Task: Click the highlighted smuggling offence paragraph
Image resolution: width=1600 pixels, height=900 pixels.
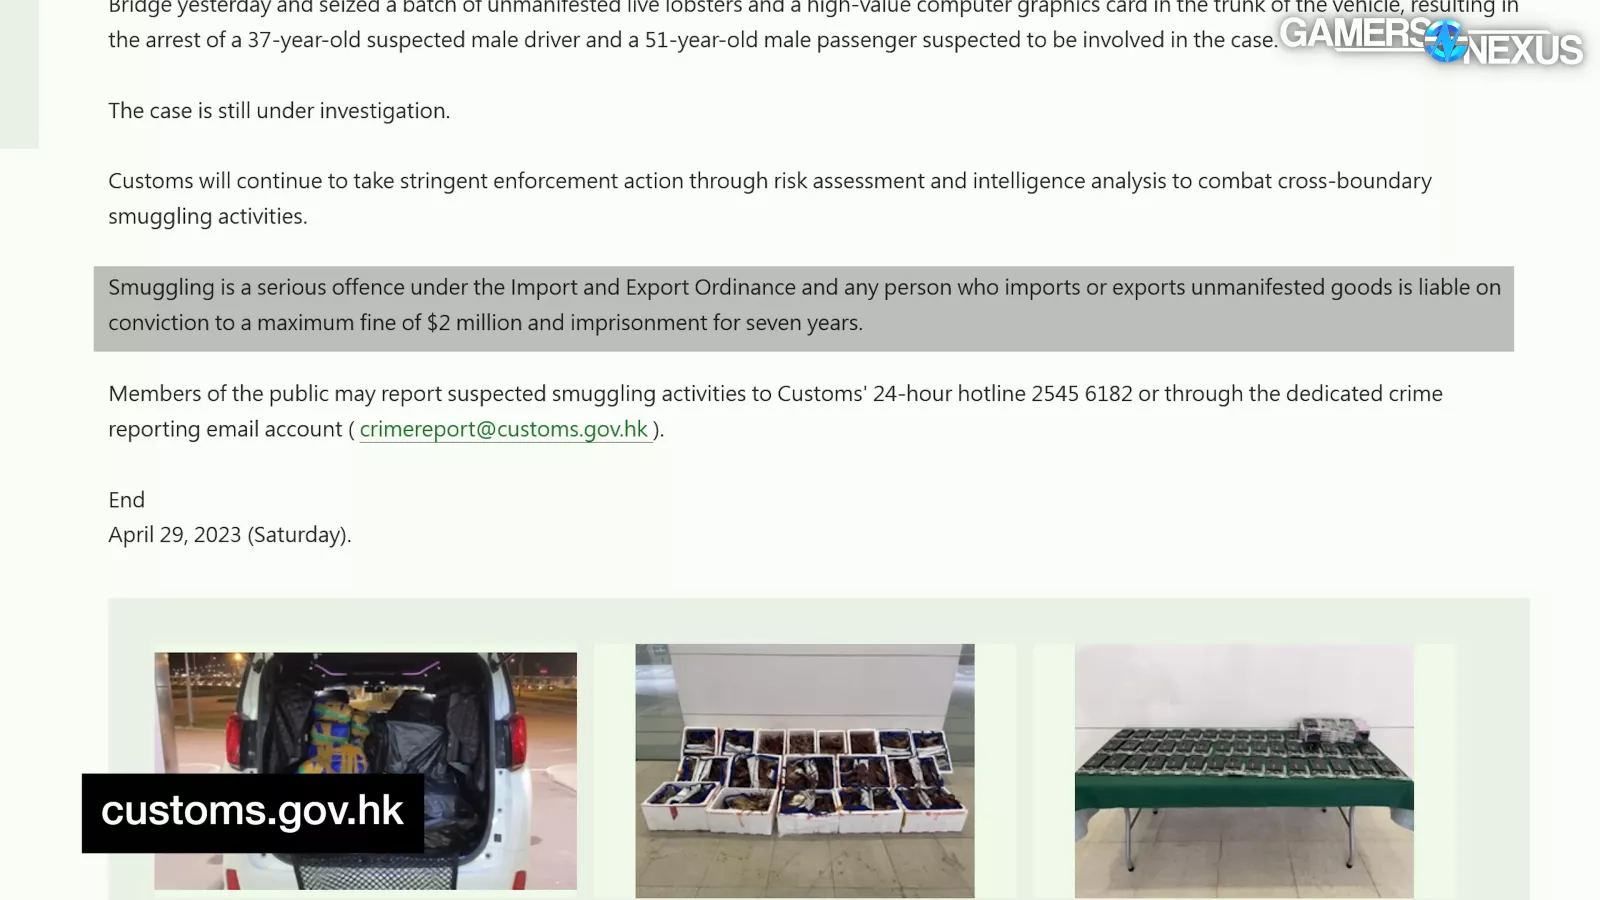Action: point(804,308)
